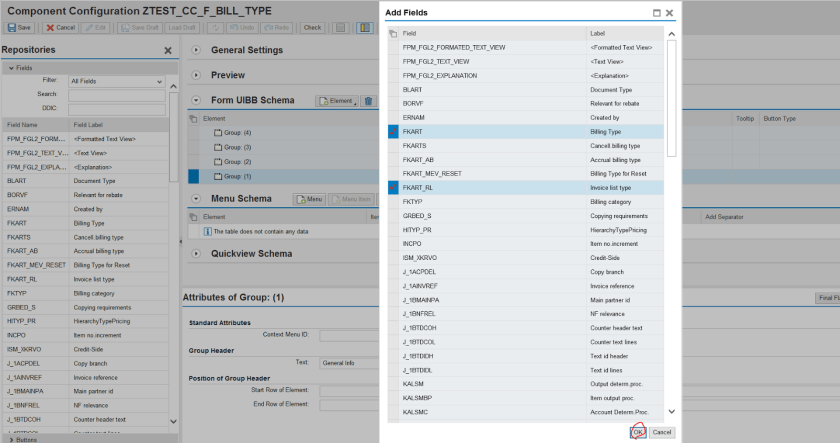Click the HITYP_PR row in Repositories list
840x443 pixels.
(86, 321)
